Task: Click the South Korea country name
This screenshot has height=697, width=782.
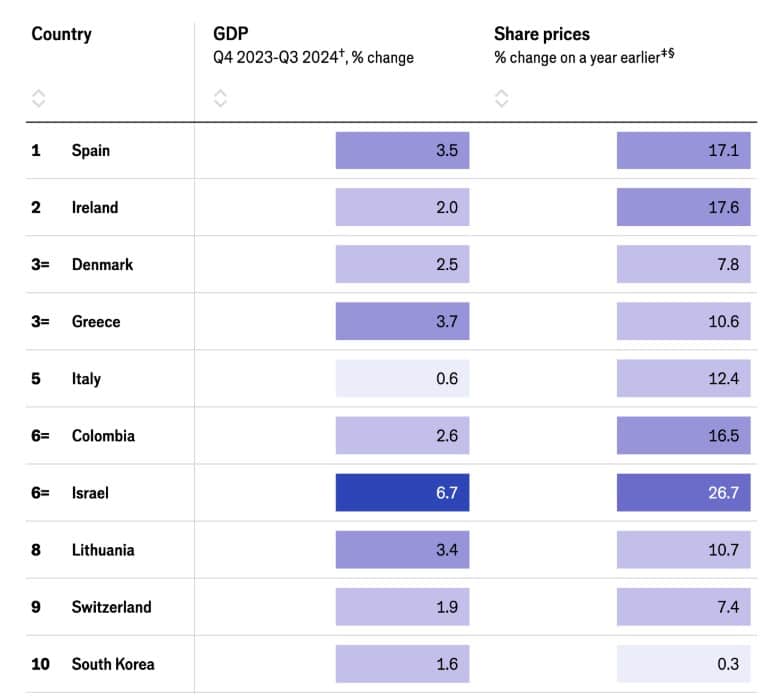Action: click(x=113, y=664)
